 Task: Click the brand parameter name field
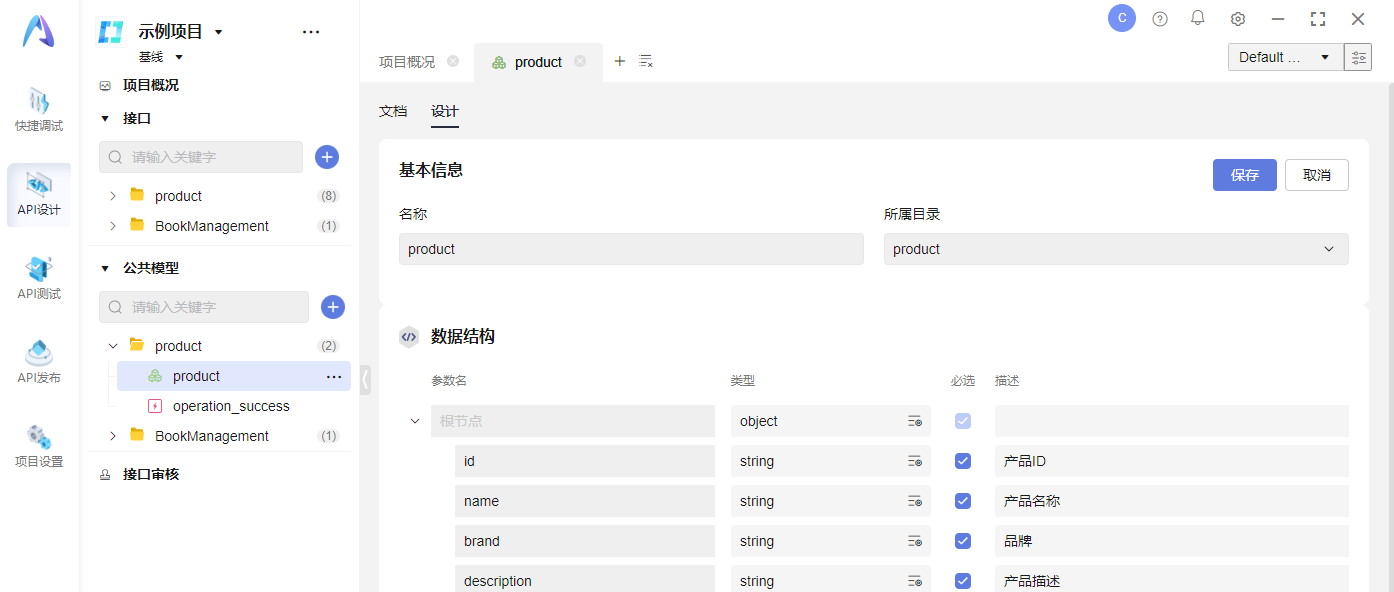(585, 541)
